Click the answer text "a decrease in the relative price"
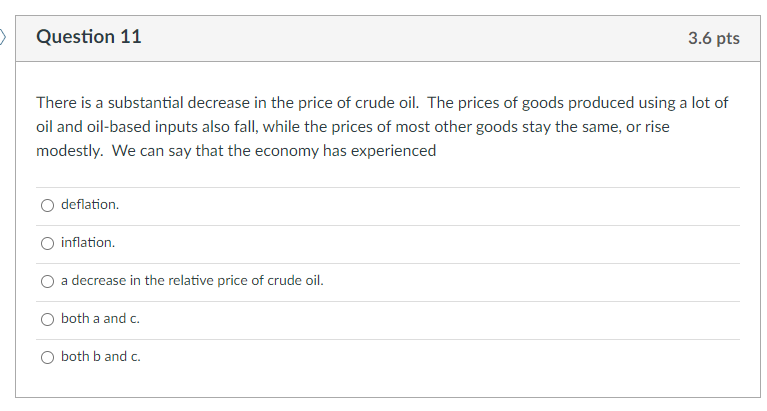 pyautogui.click(x=156, y=280)
